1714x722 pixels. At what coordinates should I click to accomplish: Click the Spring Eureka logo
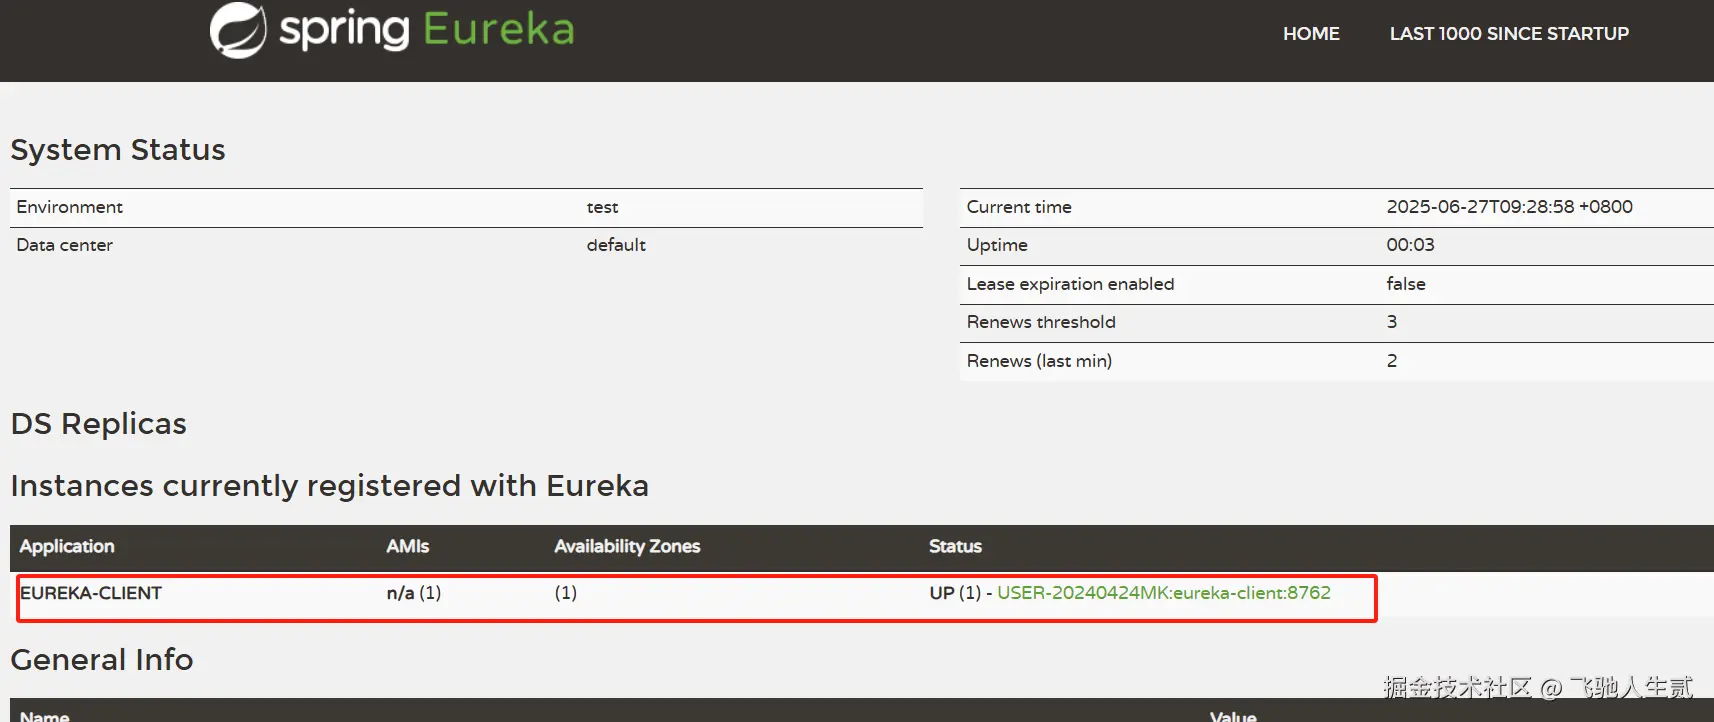[392, 30]
